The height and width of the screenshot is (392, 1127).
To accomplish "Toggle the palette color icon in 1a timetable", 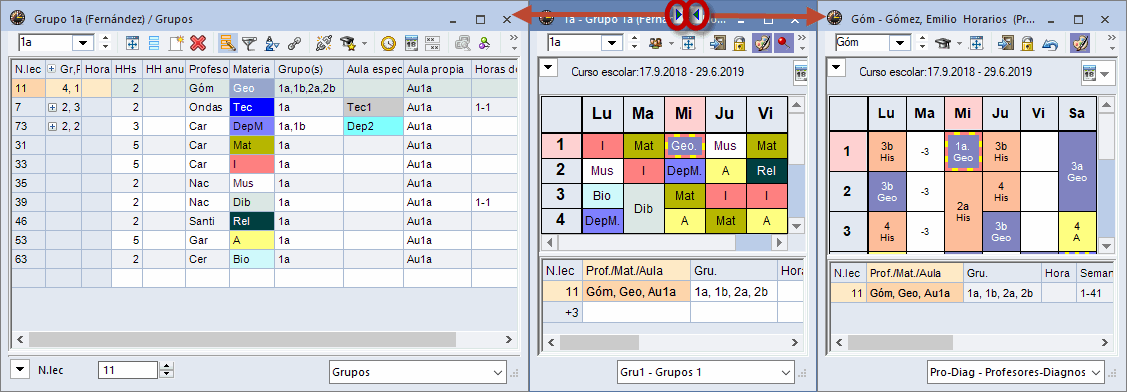I will [x=761, y=43].
